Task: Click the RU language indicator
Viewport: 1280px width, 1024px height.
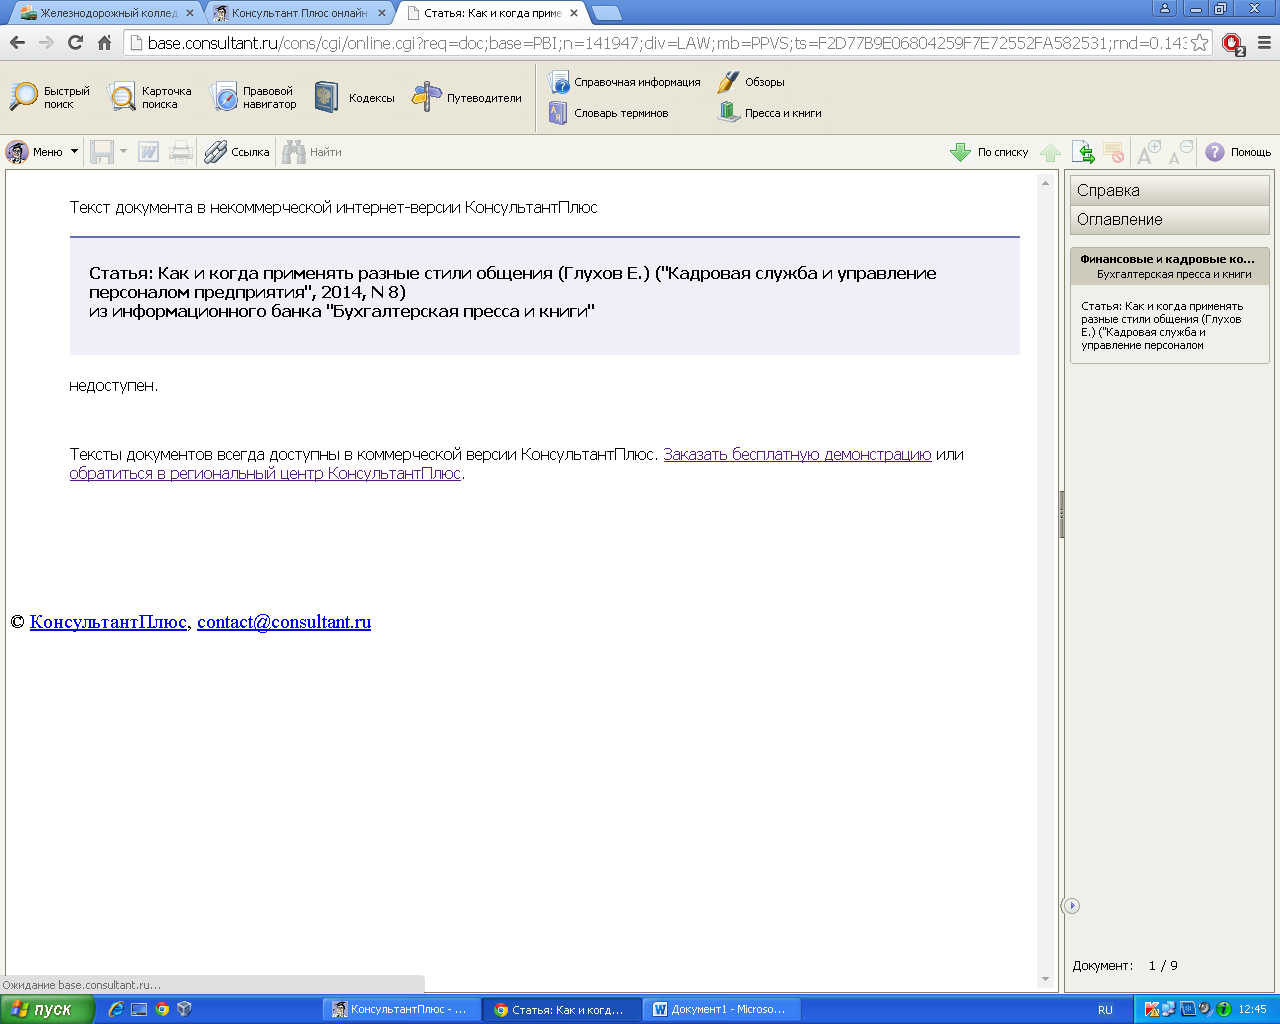Action: (x=1105, y=1009)
